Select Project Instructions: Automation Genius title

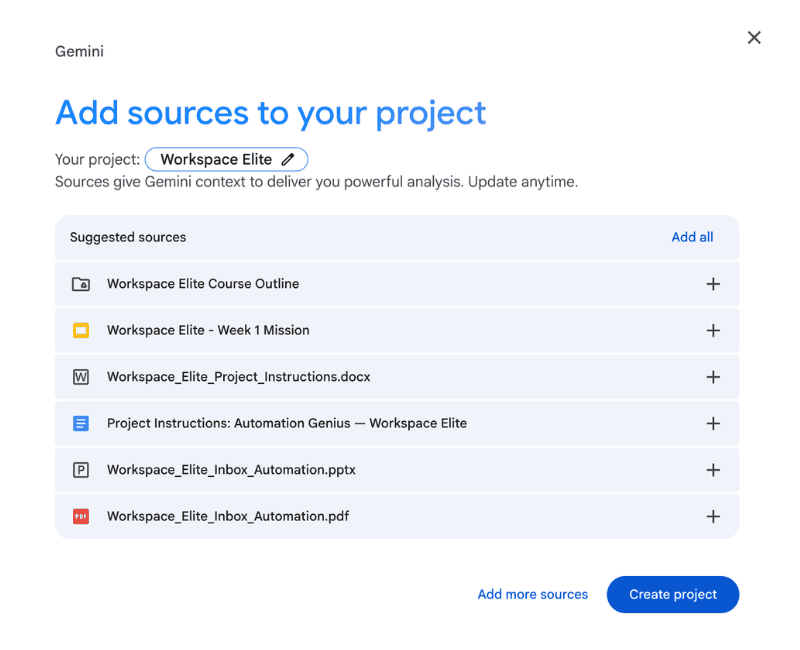coord(287,423)
